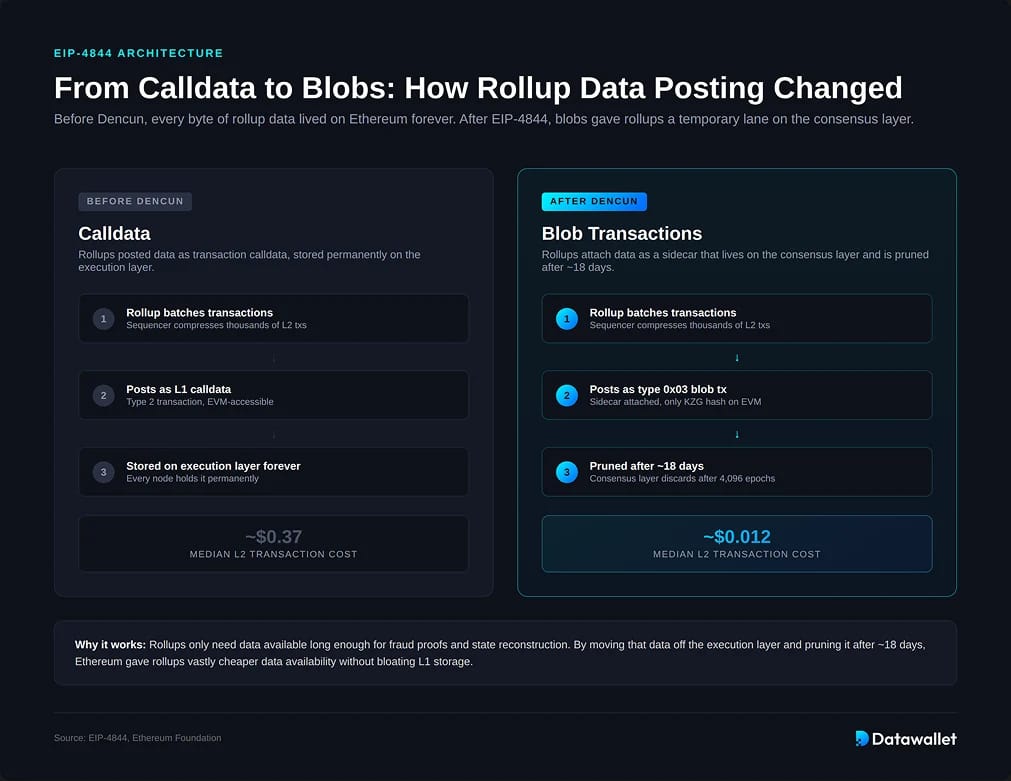Open the Posts as L1 calldata card

pyautogui.click(x=273, y=395)
